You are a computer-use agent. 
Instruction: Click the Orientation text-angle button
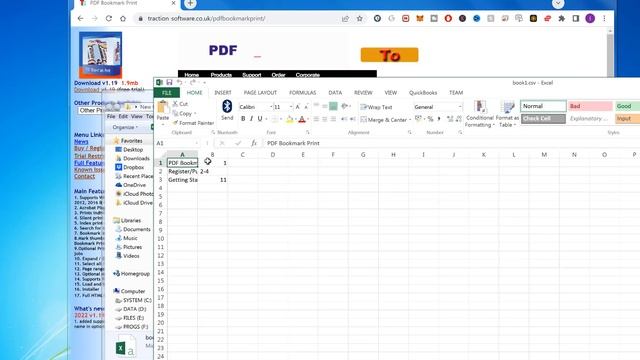345,107
